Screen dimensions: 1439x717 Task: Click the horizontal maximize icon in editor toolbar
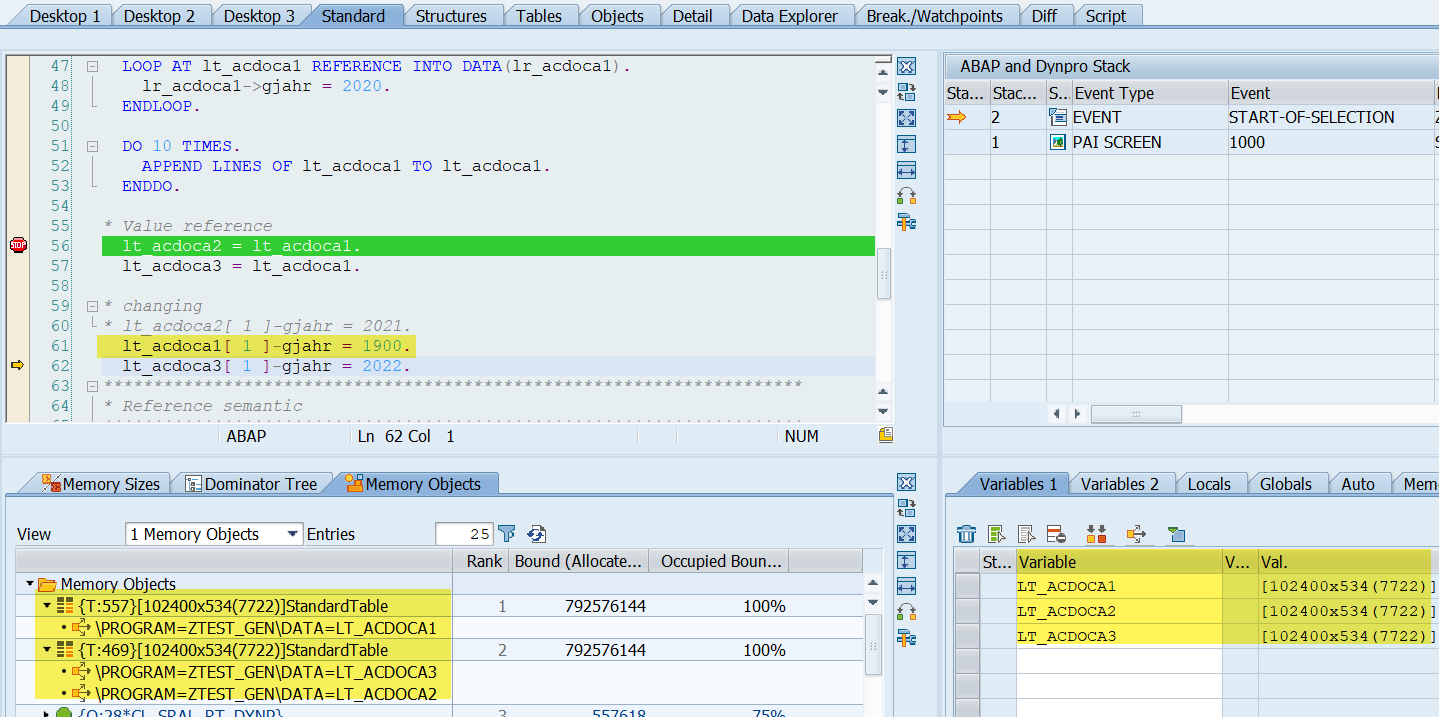(906, 170)
